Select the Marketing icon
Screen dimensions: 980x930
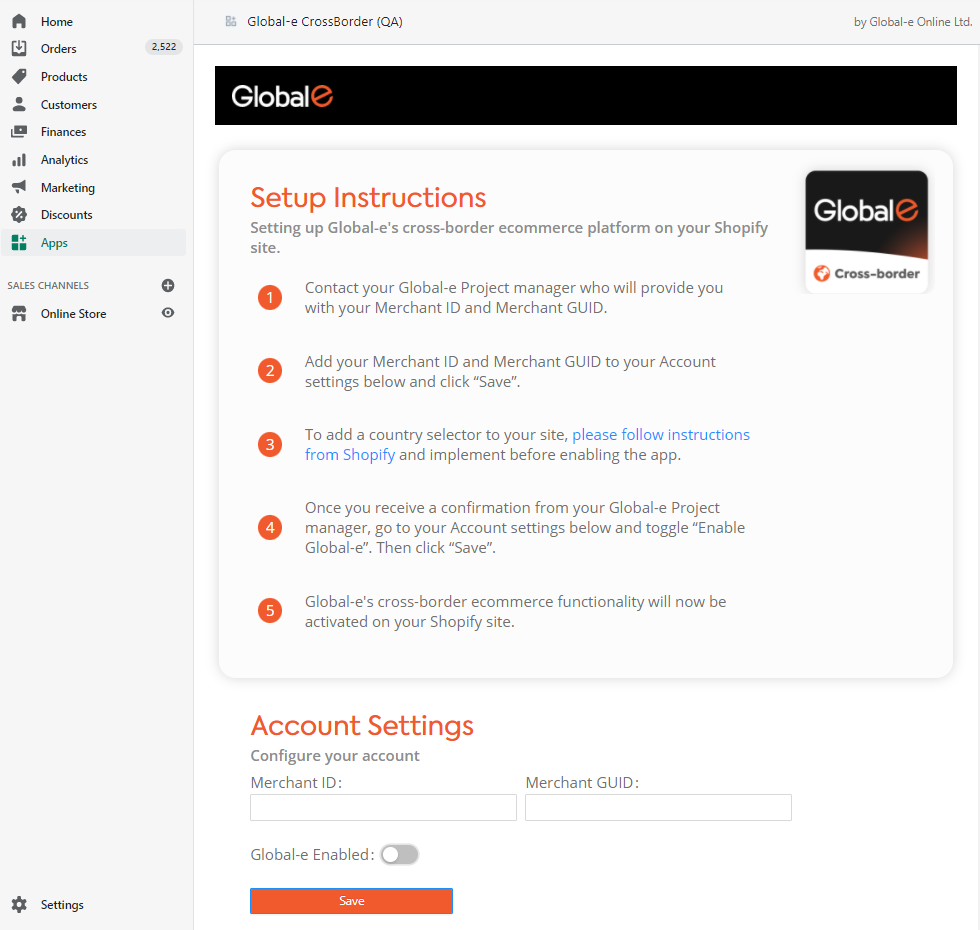click(x=19, y=187)
